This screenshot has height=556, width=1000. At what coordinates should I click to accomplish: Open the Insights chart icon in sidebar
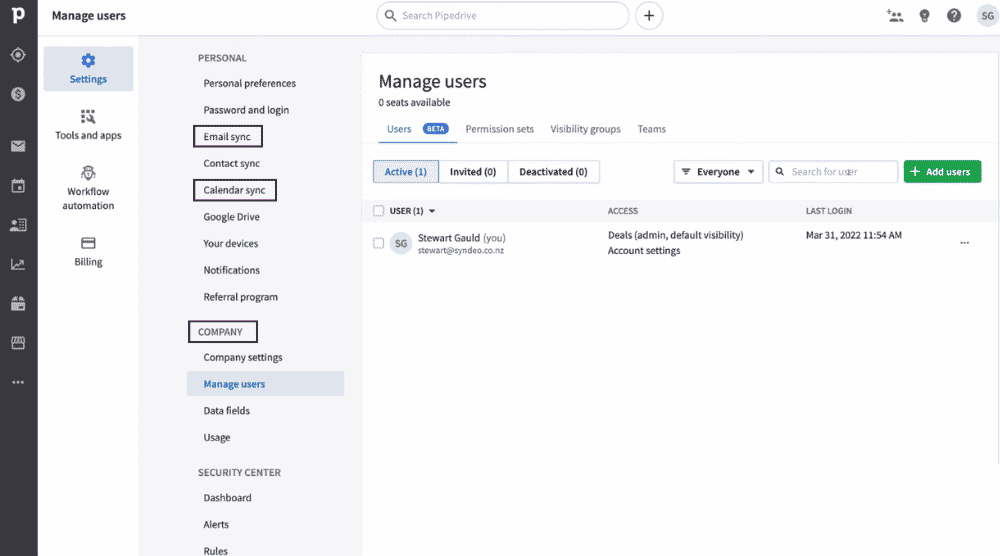tap(18, 265)
